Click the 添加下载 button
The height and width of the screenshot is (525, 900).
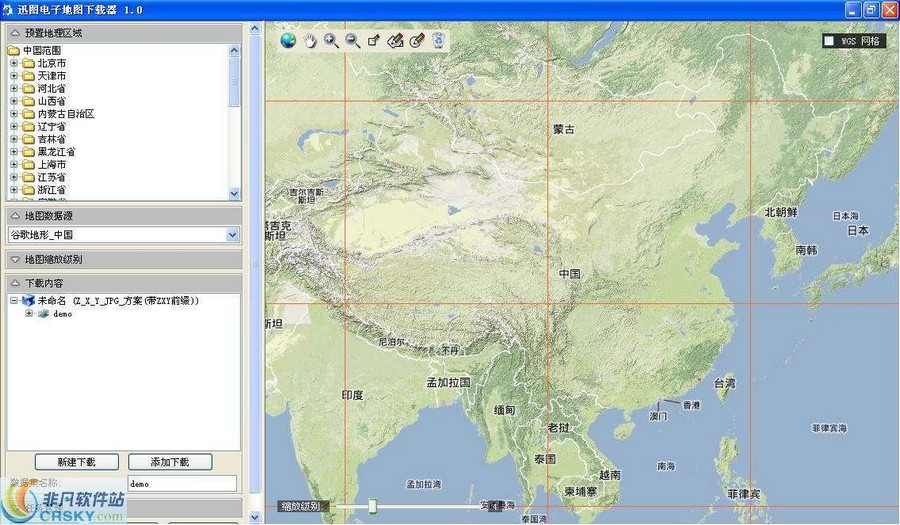coord(170,462)
